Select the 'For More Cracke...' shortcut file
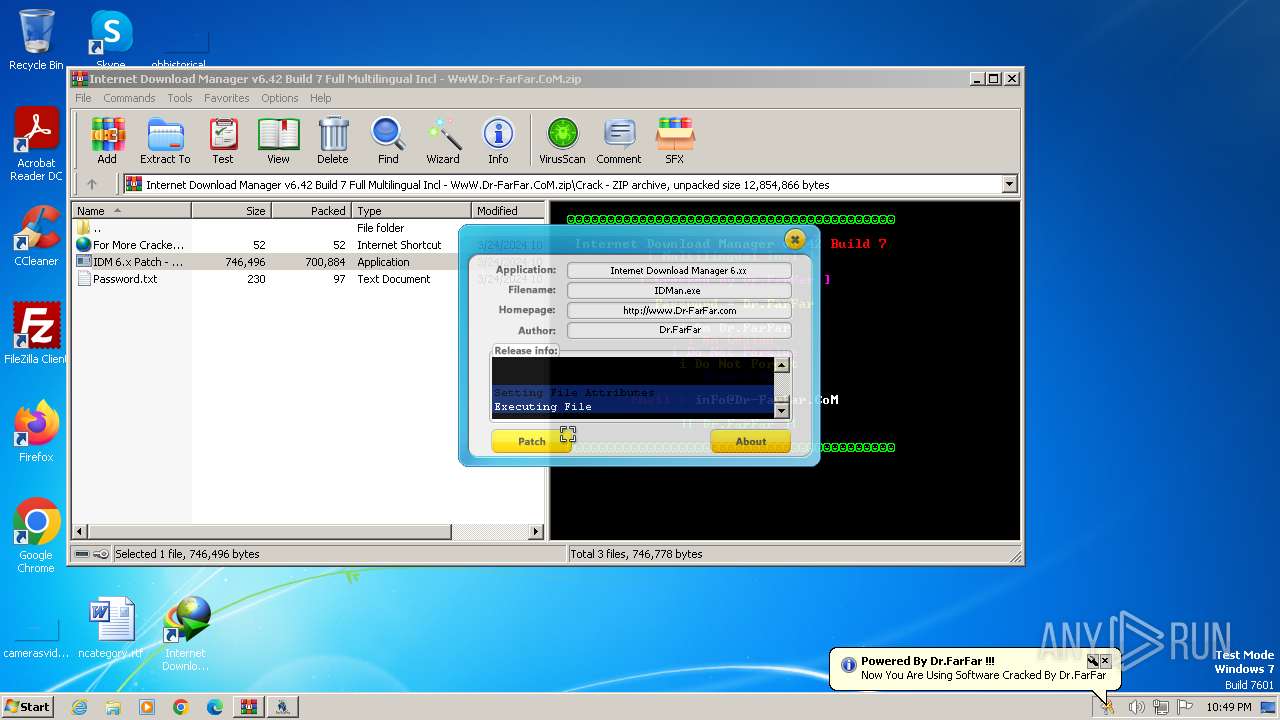Image resolution: width=1280 pixels, height=720 pixels. [x=308, y=245]
